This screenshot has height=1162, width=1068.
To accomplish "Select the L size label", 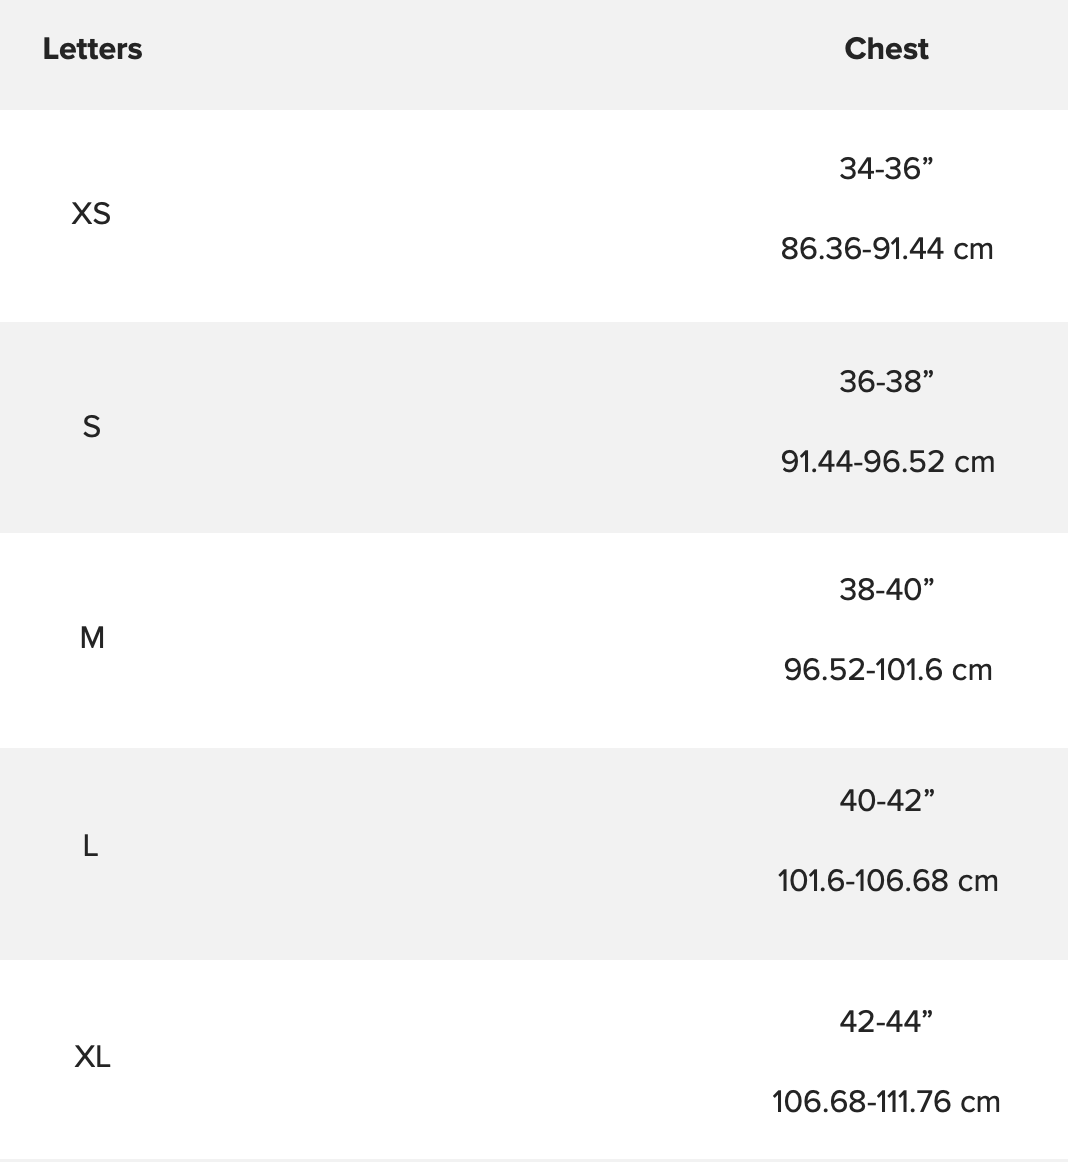I will coord(90,847).
